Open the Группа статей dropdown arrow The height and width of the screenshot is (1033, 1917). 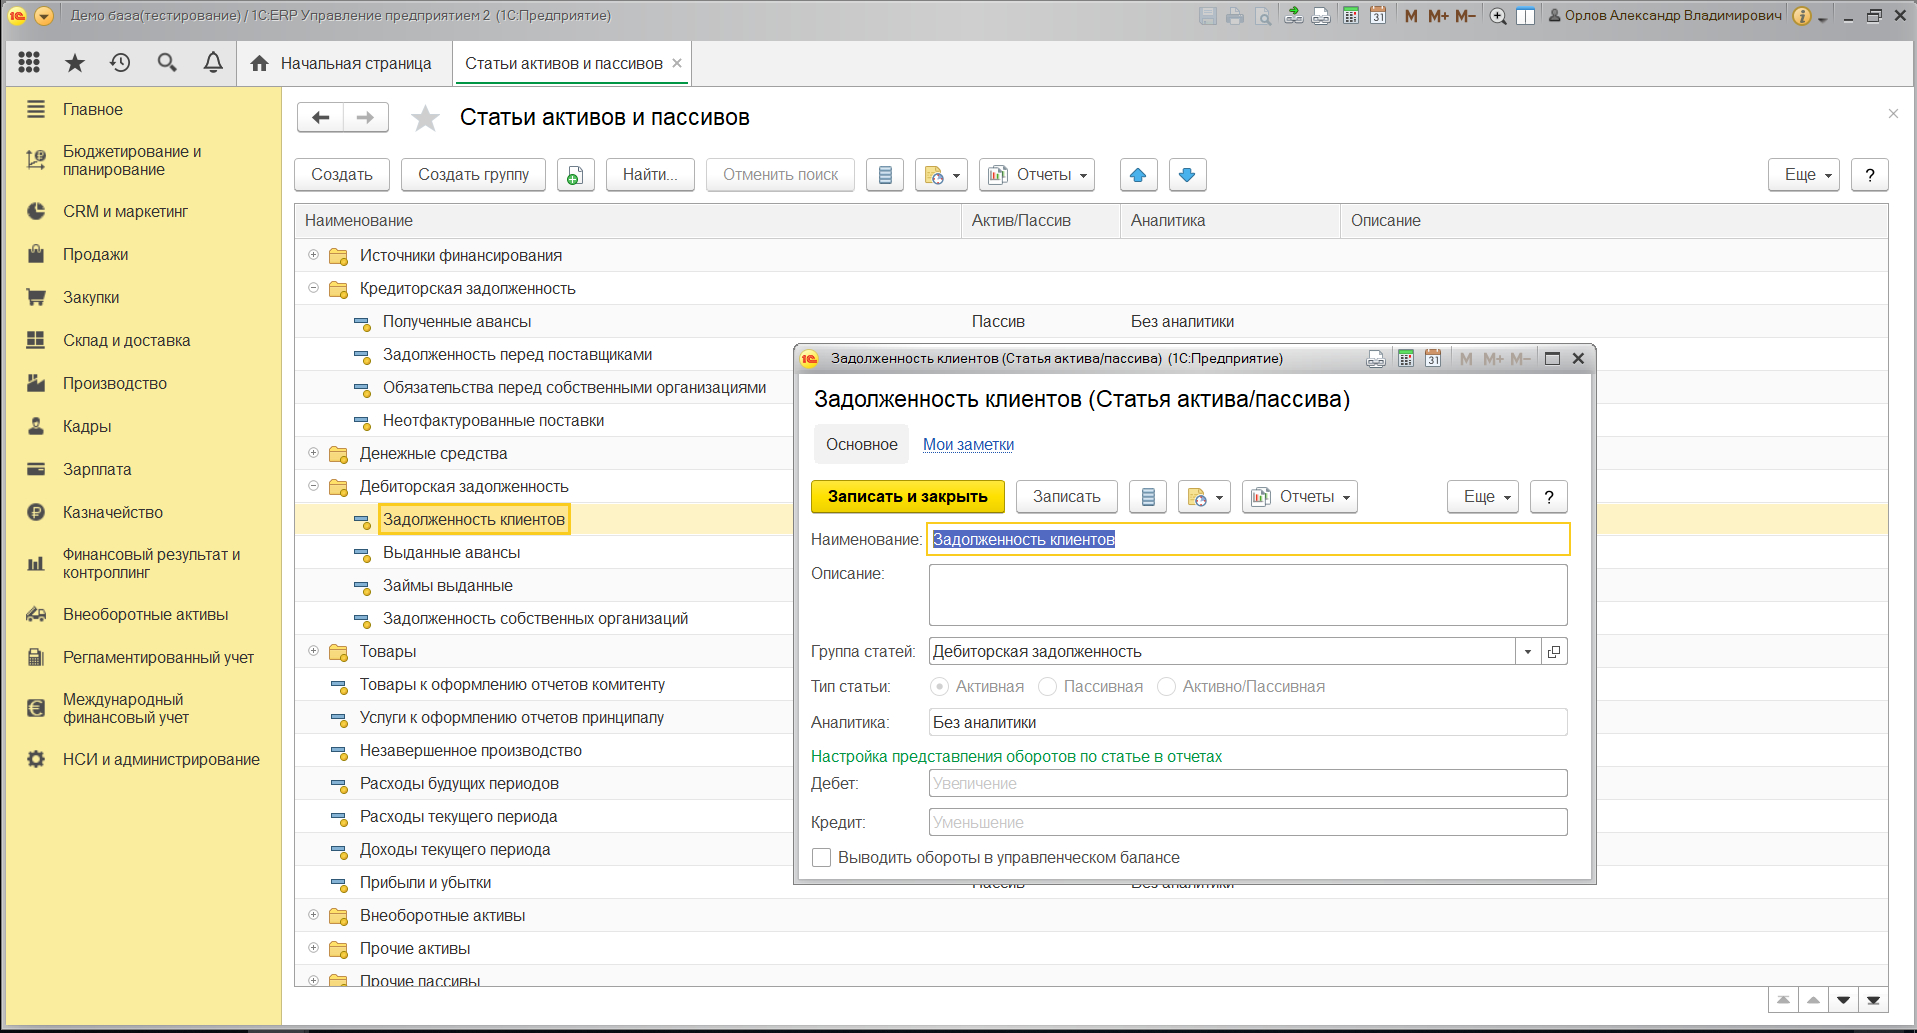[1528, 652]
